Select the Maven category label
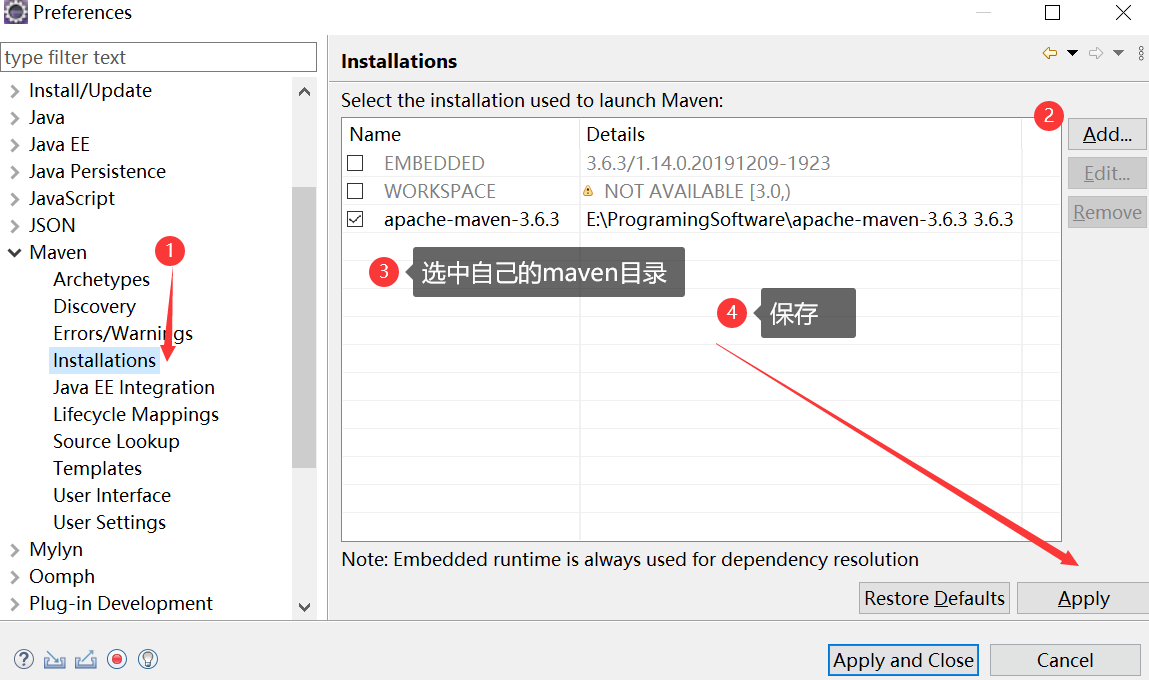 pos(58,253)
